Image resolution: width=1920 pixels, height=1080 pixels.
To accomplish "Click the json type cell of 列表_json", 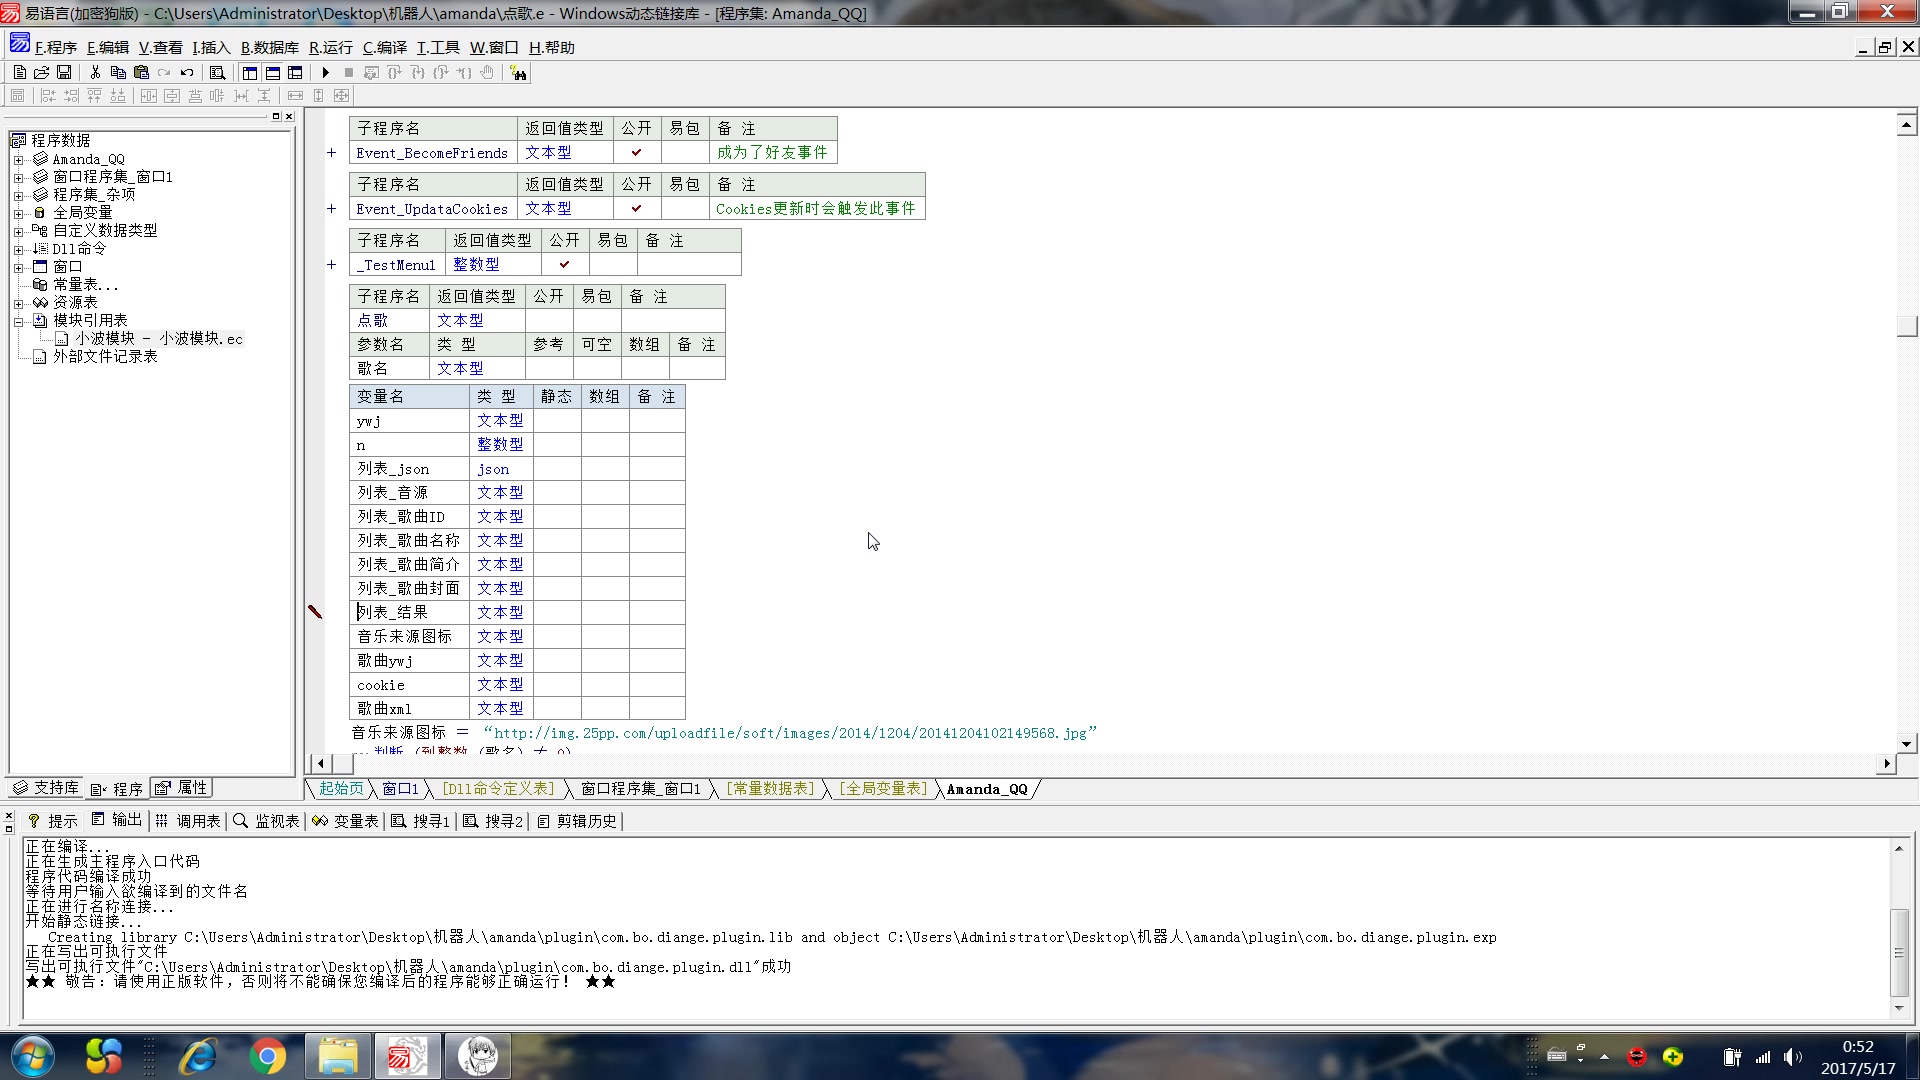I will coord(501,469).
